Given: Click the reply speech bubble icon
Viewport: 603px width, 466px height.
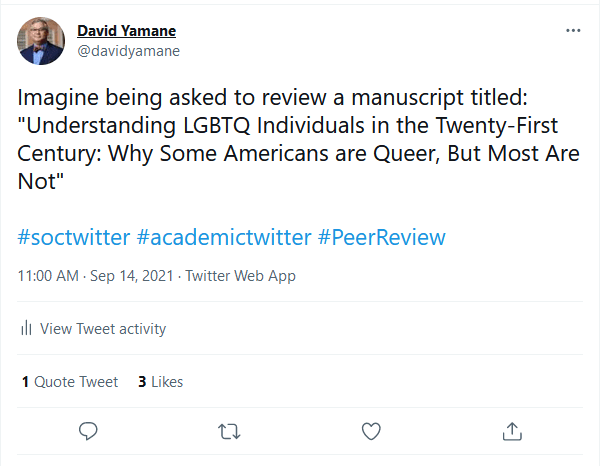Looking at the screenshot, I should tap(88, 431).
